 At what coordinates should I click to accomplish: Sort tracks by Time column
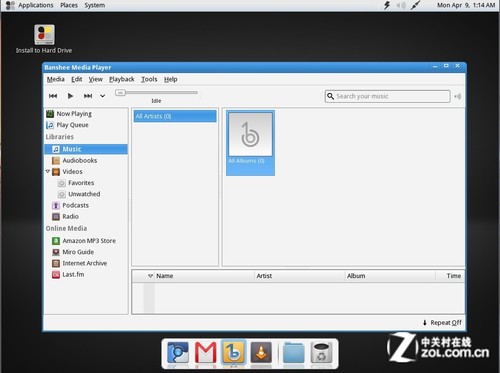pyautogui.click(x=450, y=276)
